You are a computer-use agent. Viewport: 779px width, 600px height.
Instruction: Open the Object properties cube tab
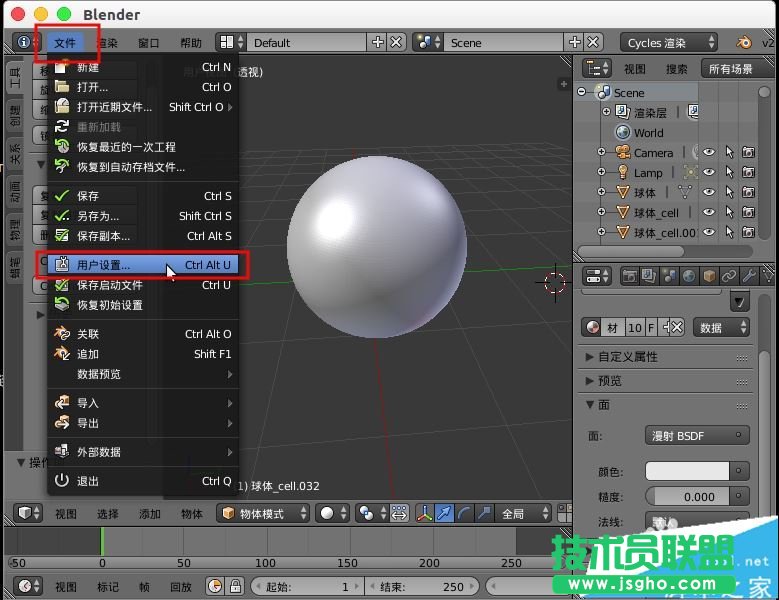click(709, 276)
